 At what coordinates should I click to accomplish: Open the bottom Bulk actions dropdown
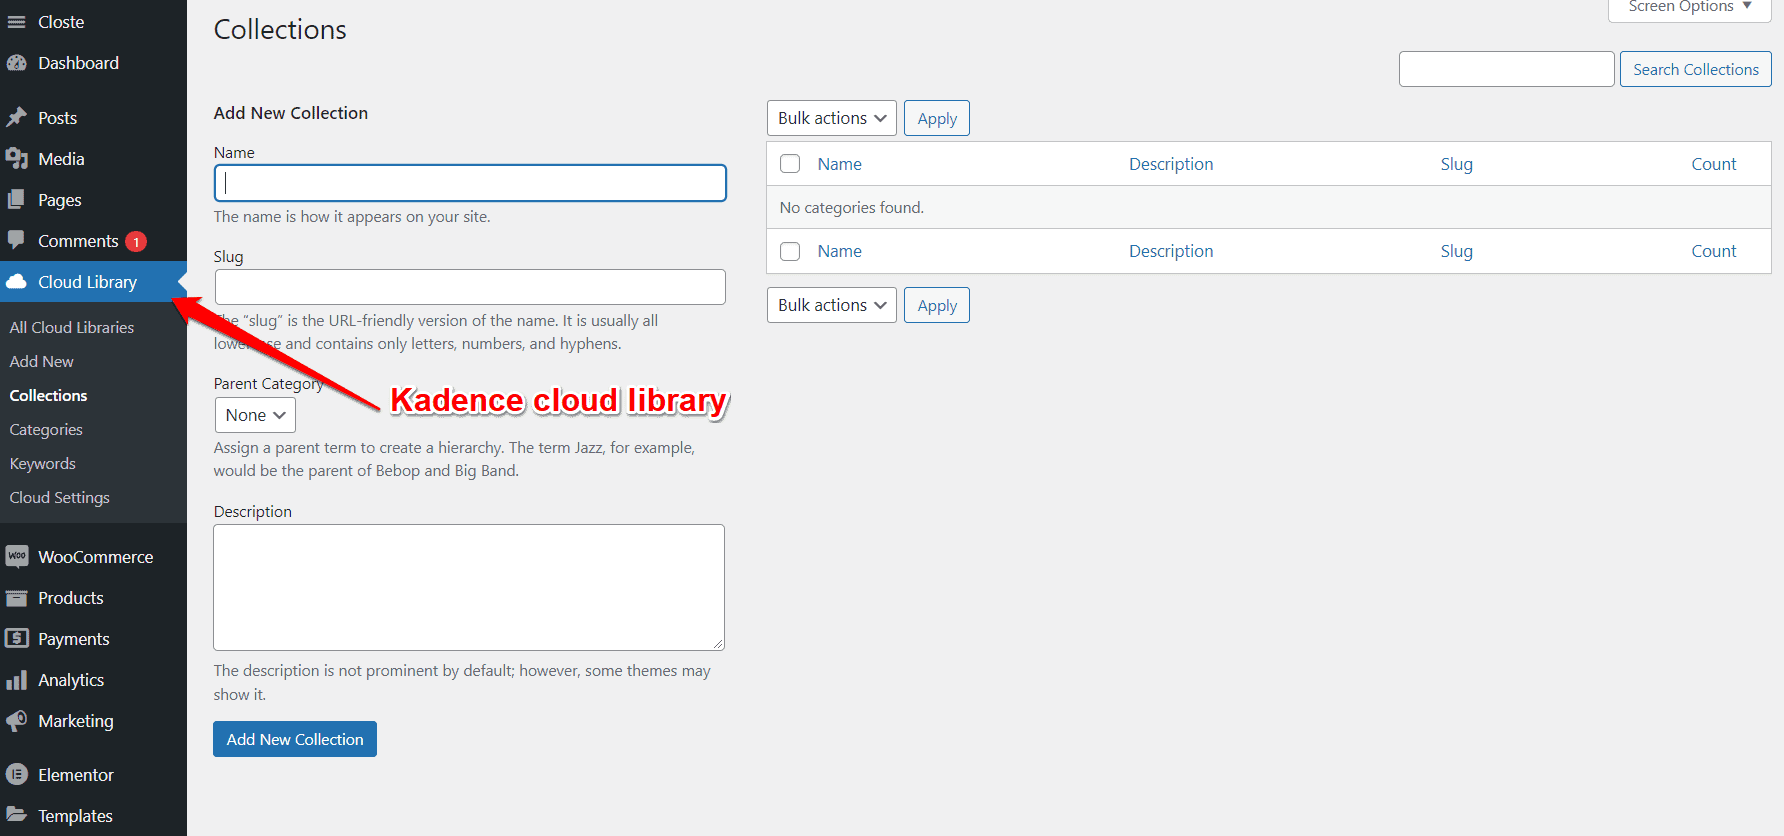pyautogui.click(x=831, y=305)
